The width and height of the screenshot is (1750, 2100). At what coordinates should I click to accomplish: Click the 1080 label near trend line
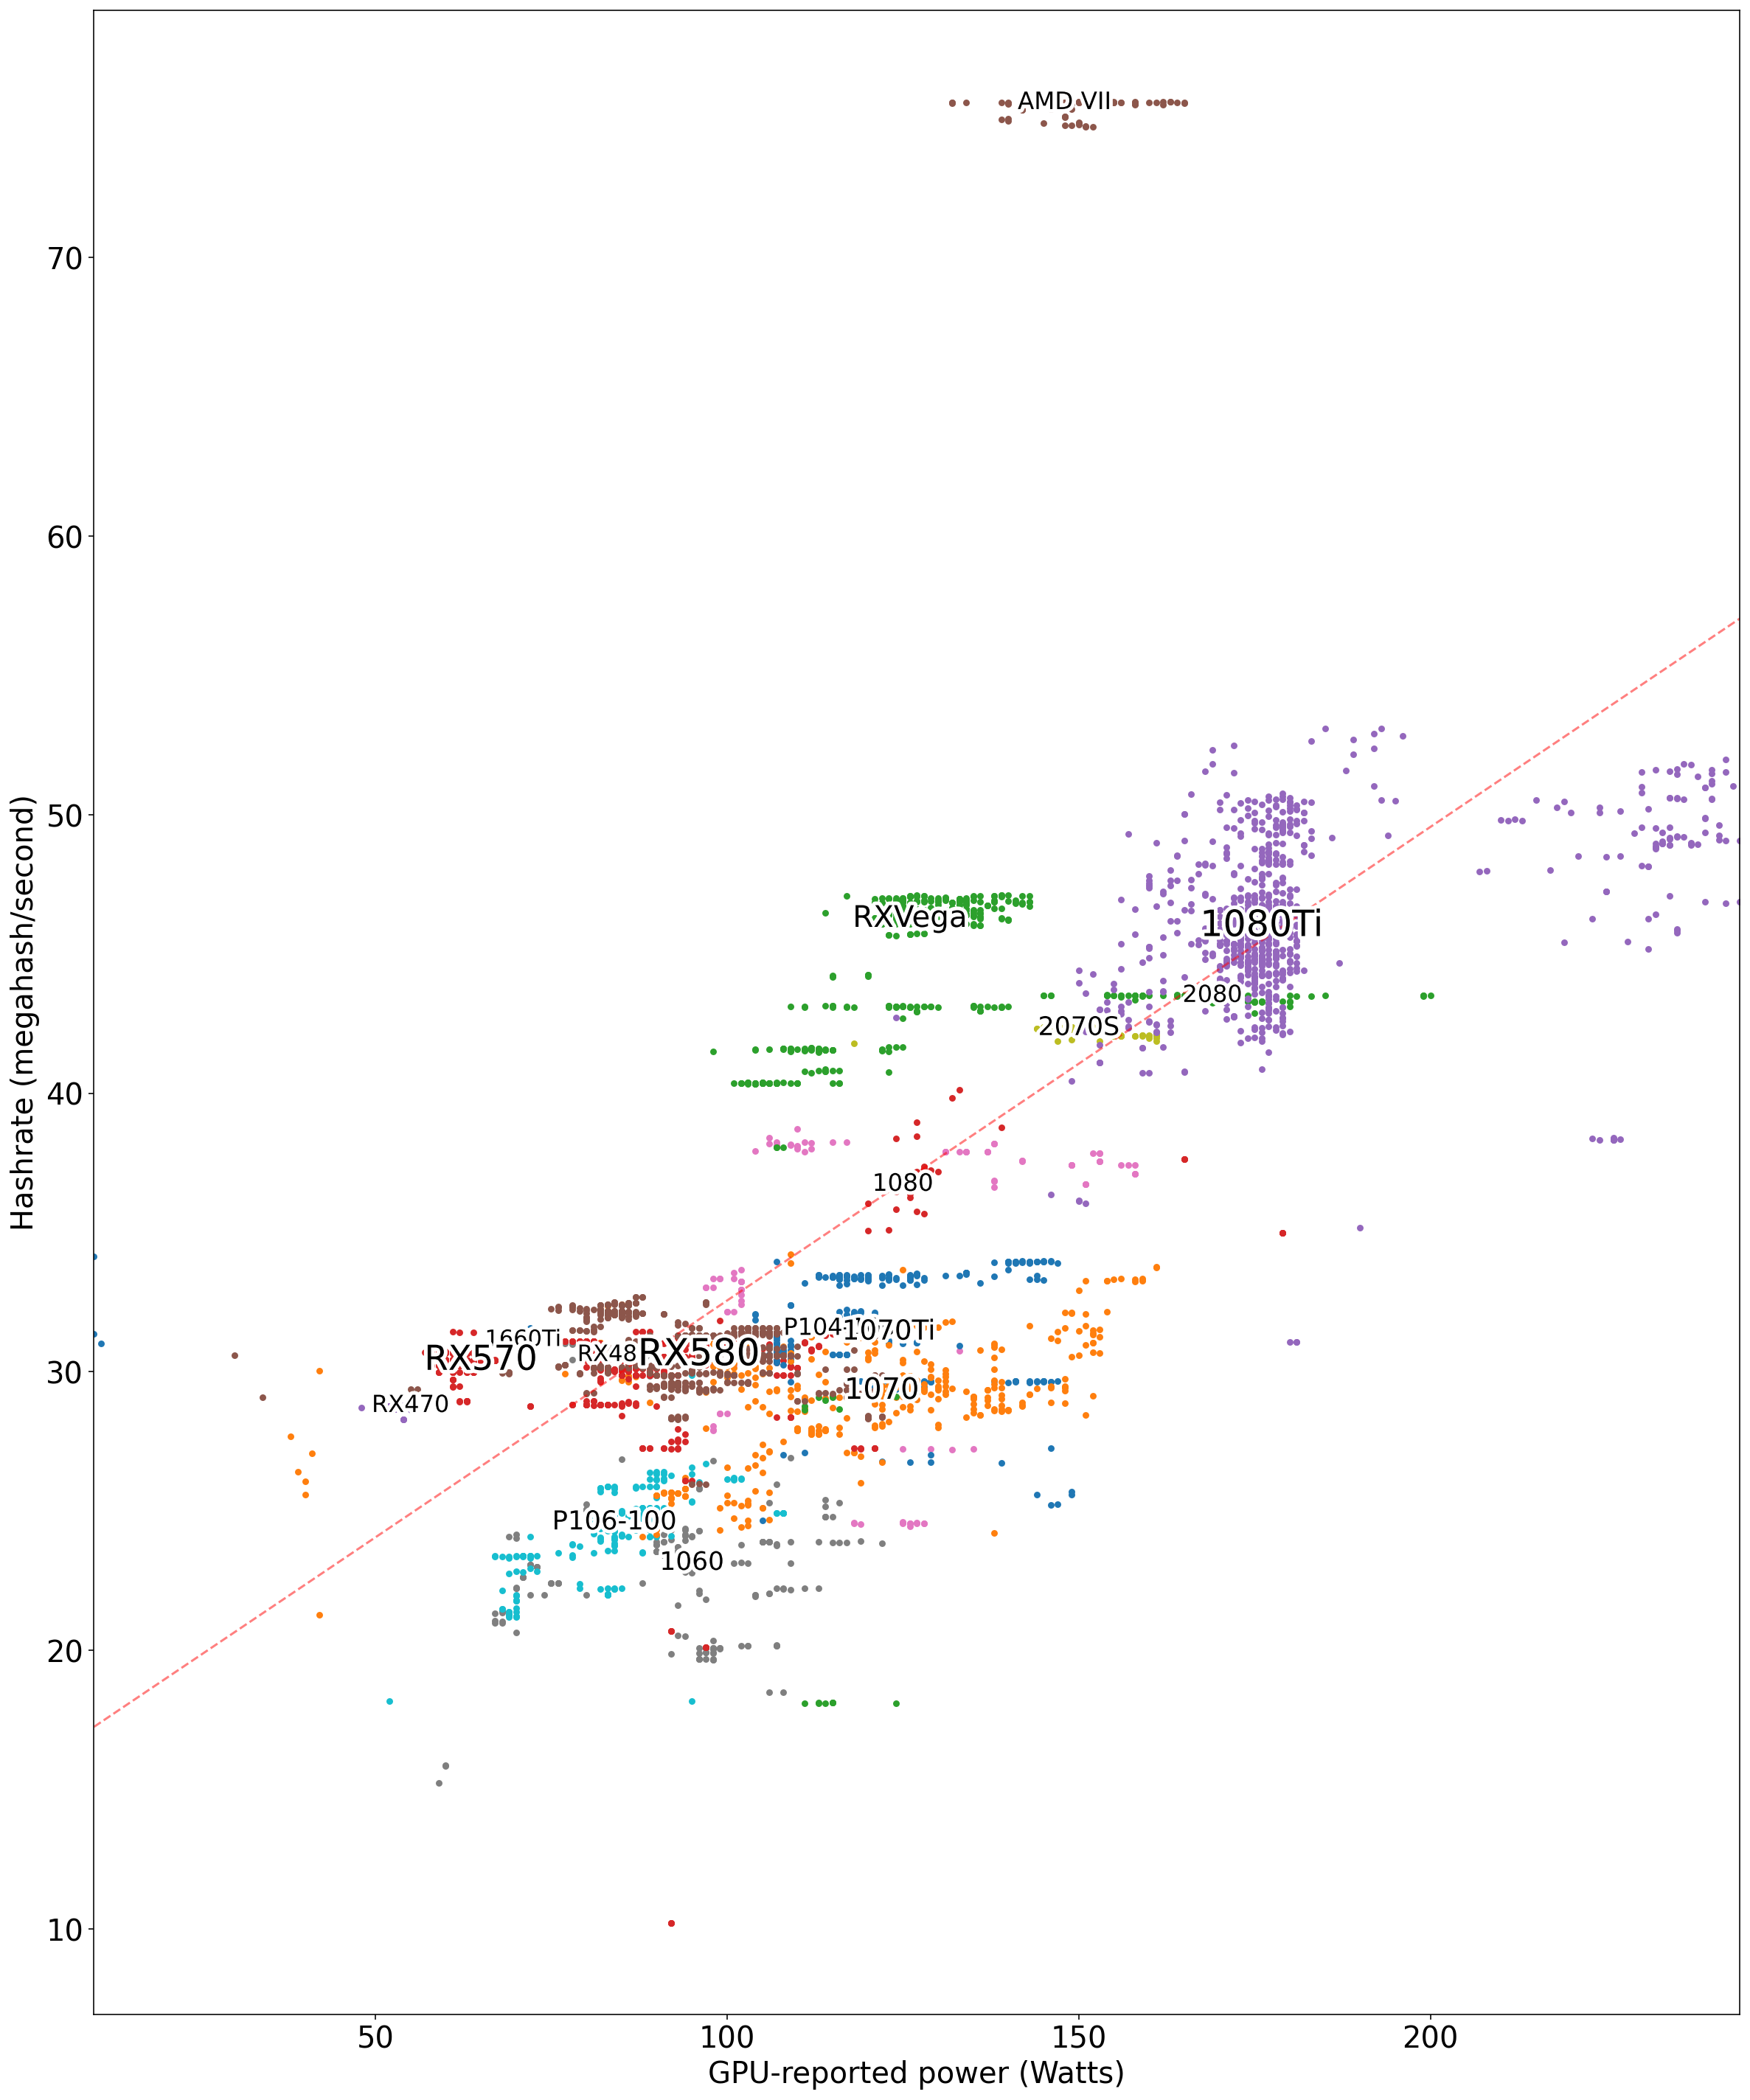(902, 1183)
